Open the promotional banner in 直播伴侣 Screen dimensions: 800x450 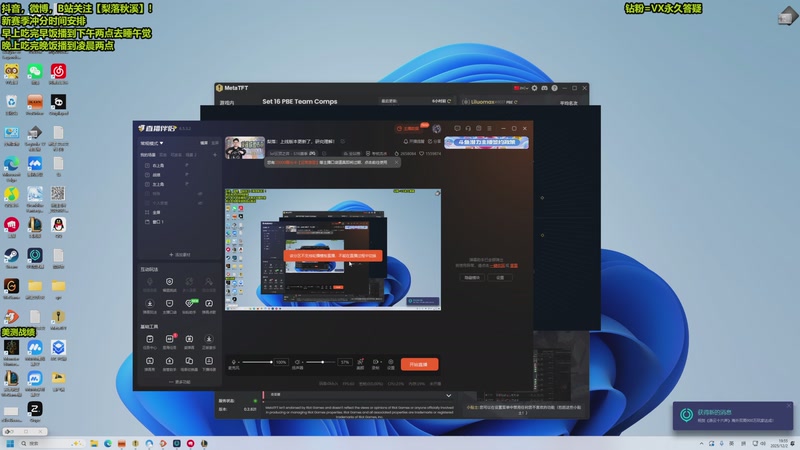486,142
